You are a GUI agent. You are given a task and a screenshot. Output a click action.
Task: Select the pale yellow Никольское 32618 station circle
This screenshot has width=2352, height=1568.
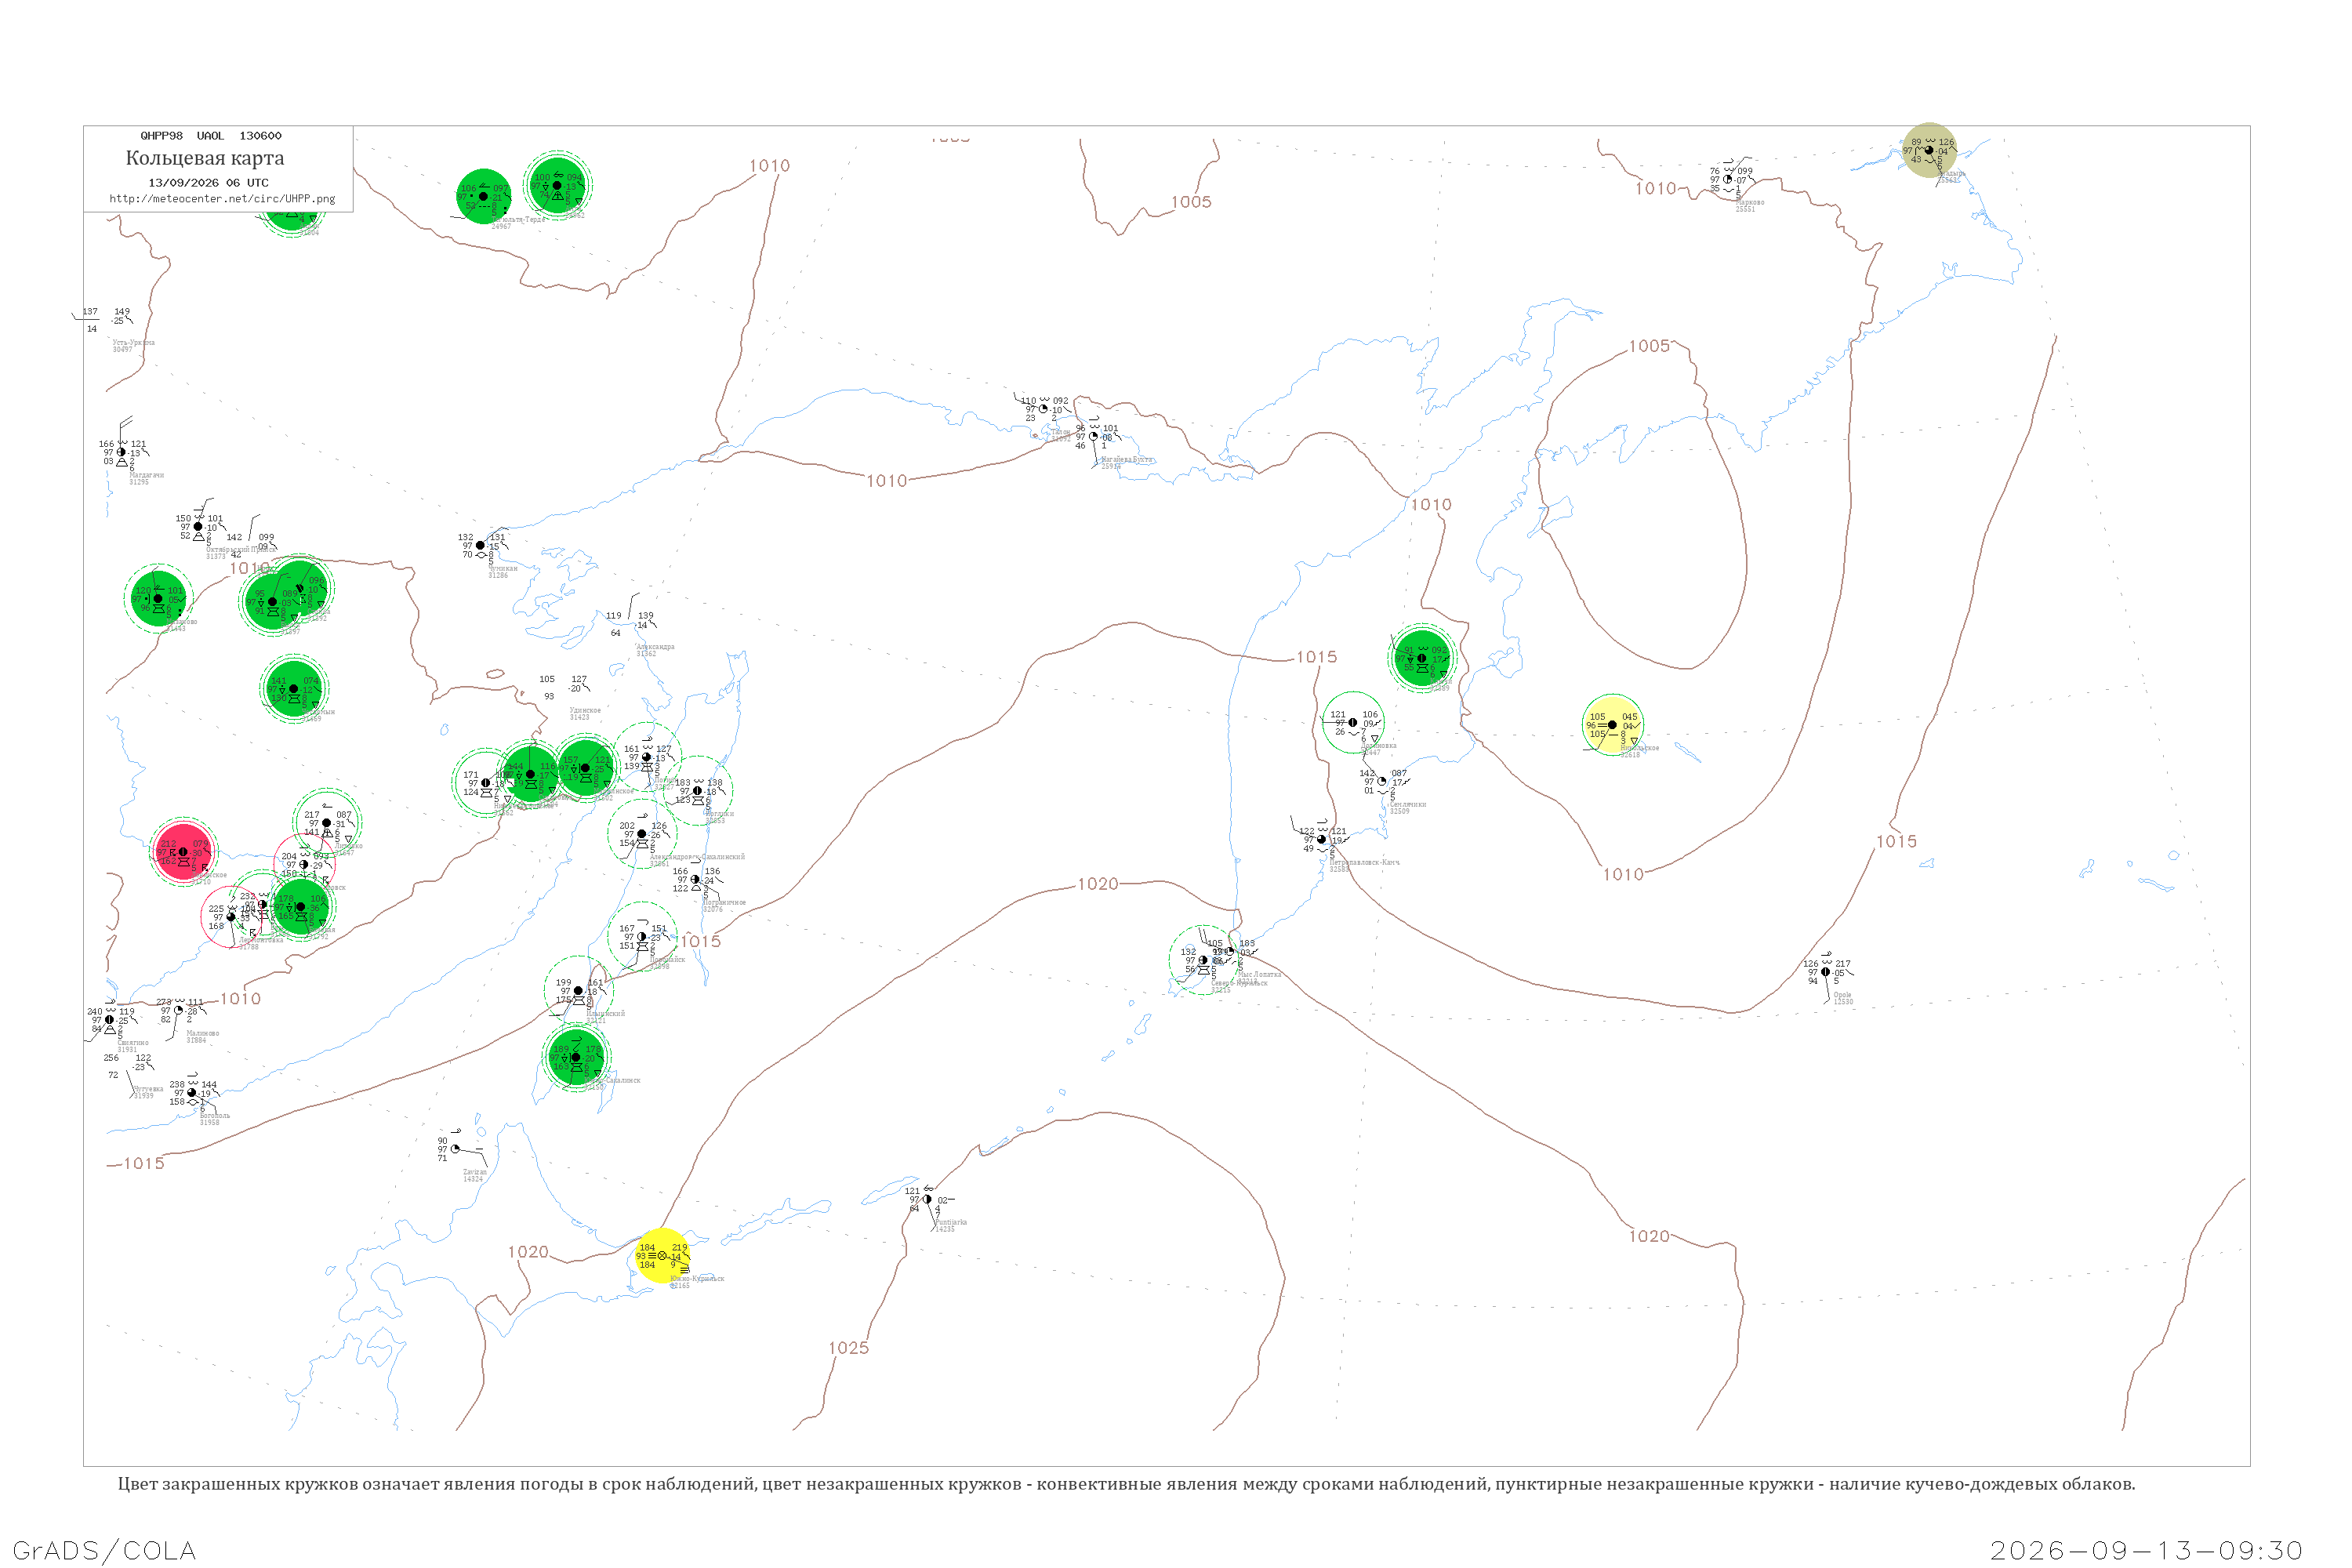1612,725
